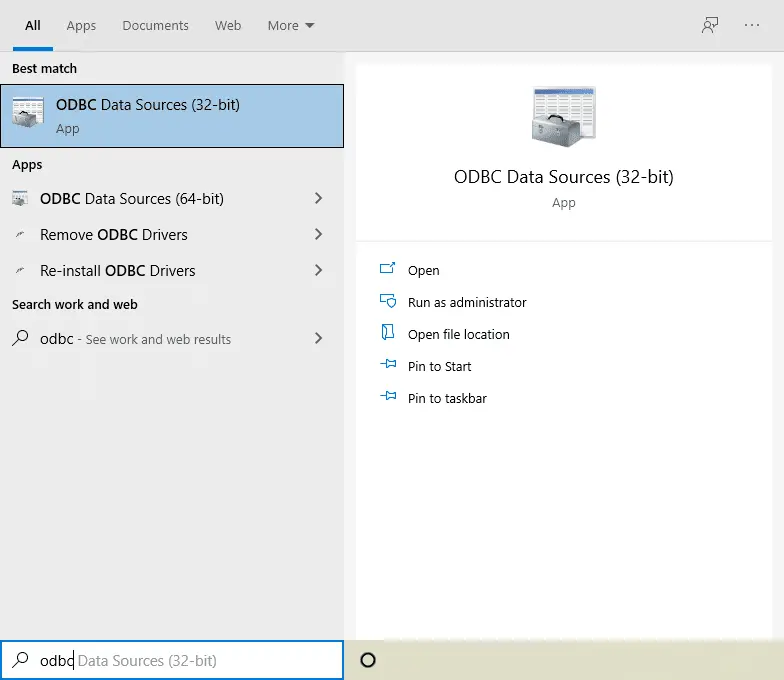The height and width of the screenshot is (680, 784).
Task: Click the Re-install ODBC Drivers icon
Action: click(20, 270)
